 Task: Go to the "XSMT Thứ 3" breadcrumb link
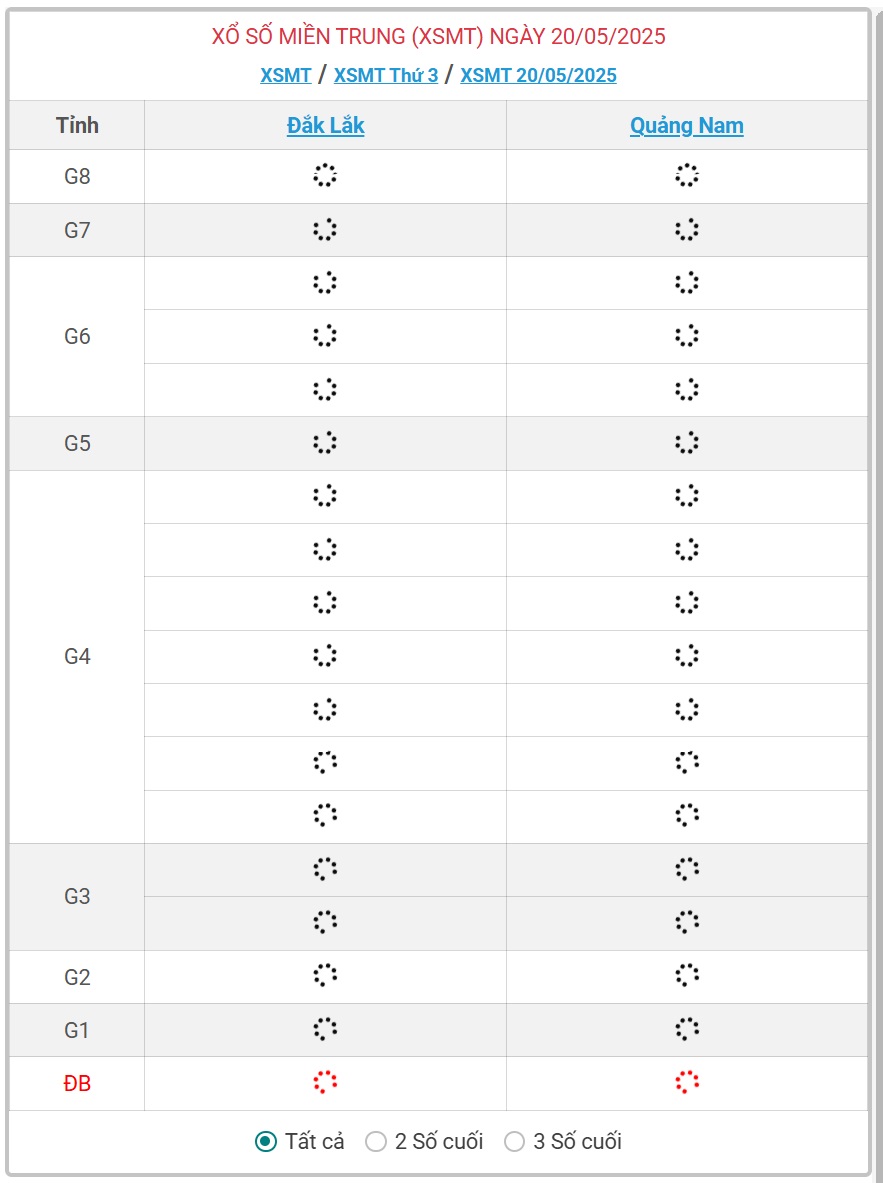(386, 75)
